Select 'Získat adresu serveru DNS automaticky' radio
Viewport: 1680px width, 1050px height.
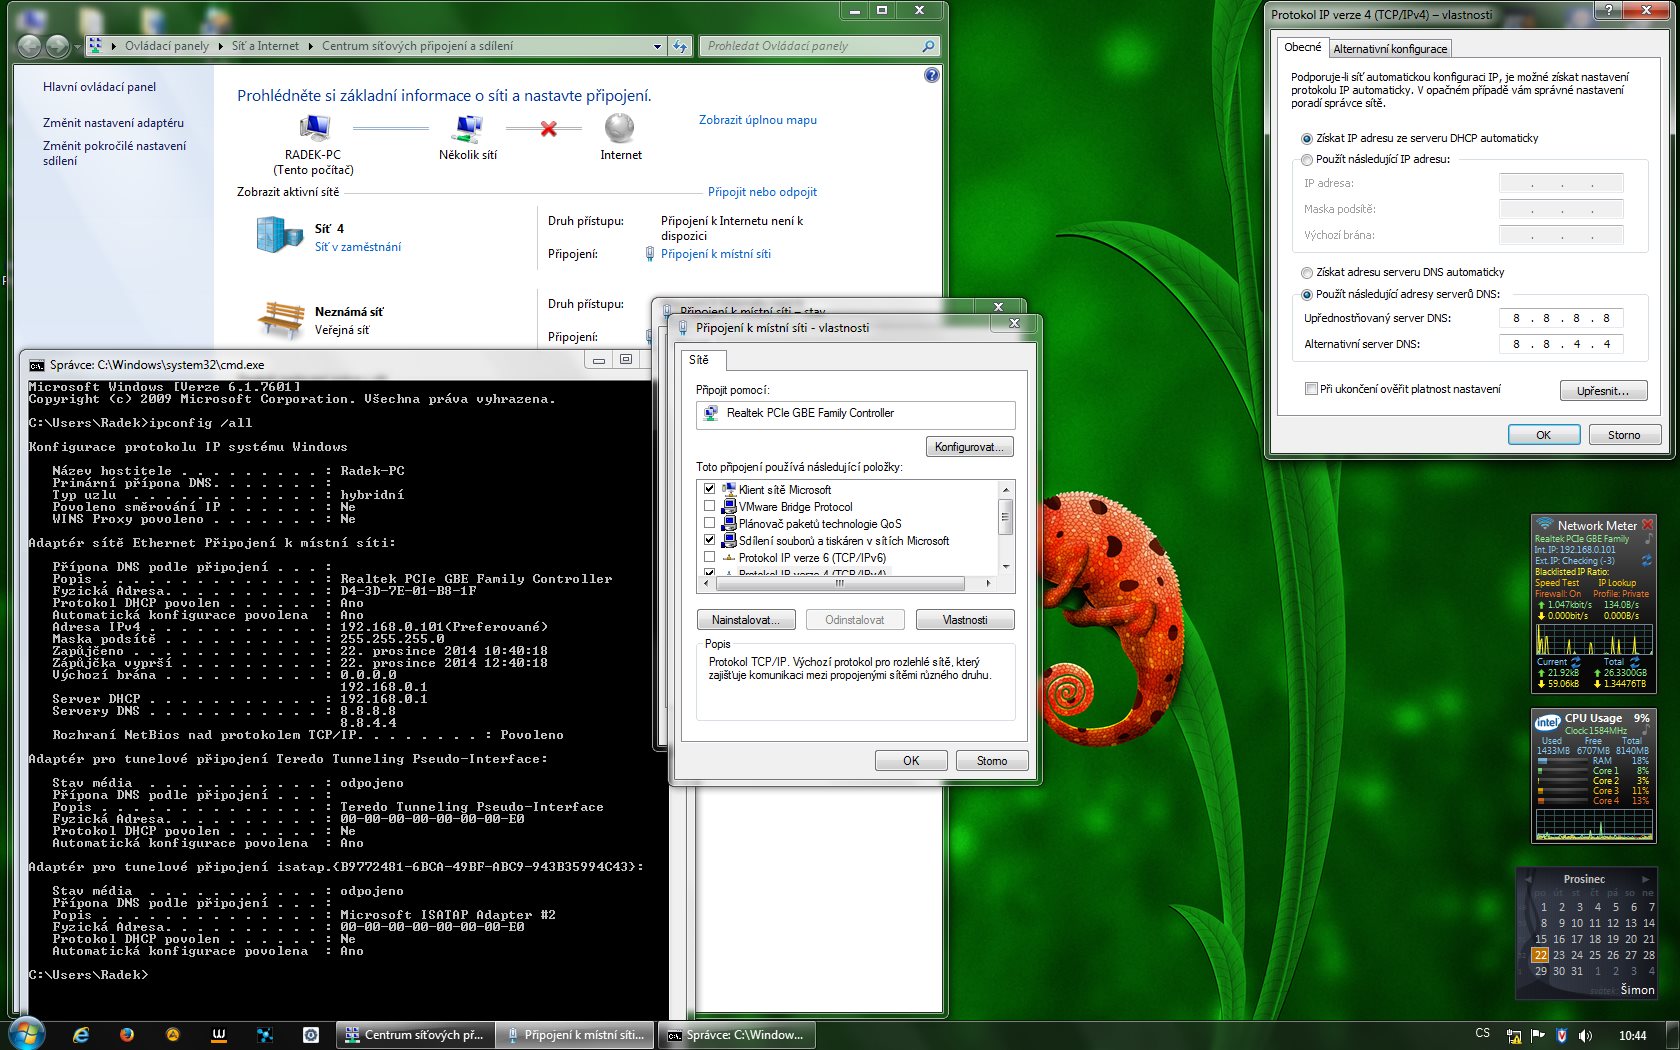[1306, 272]
